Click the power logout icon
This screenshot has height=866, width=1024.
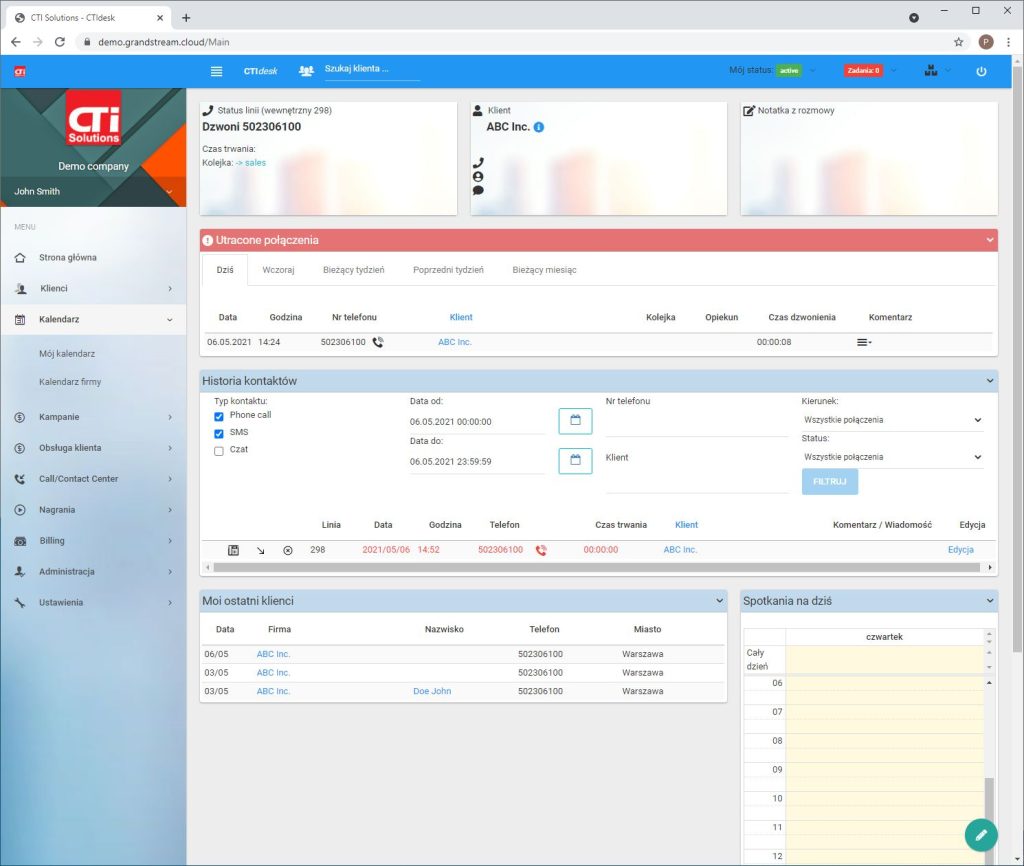pyautogui.click(x=980, y=71)
